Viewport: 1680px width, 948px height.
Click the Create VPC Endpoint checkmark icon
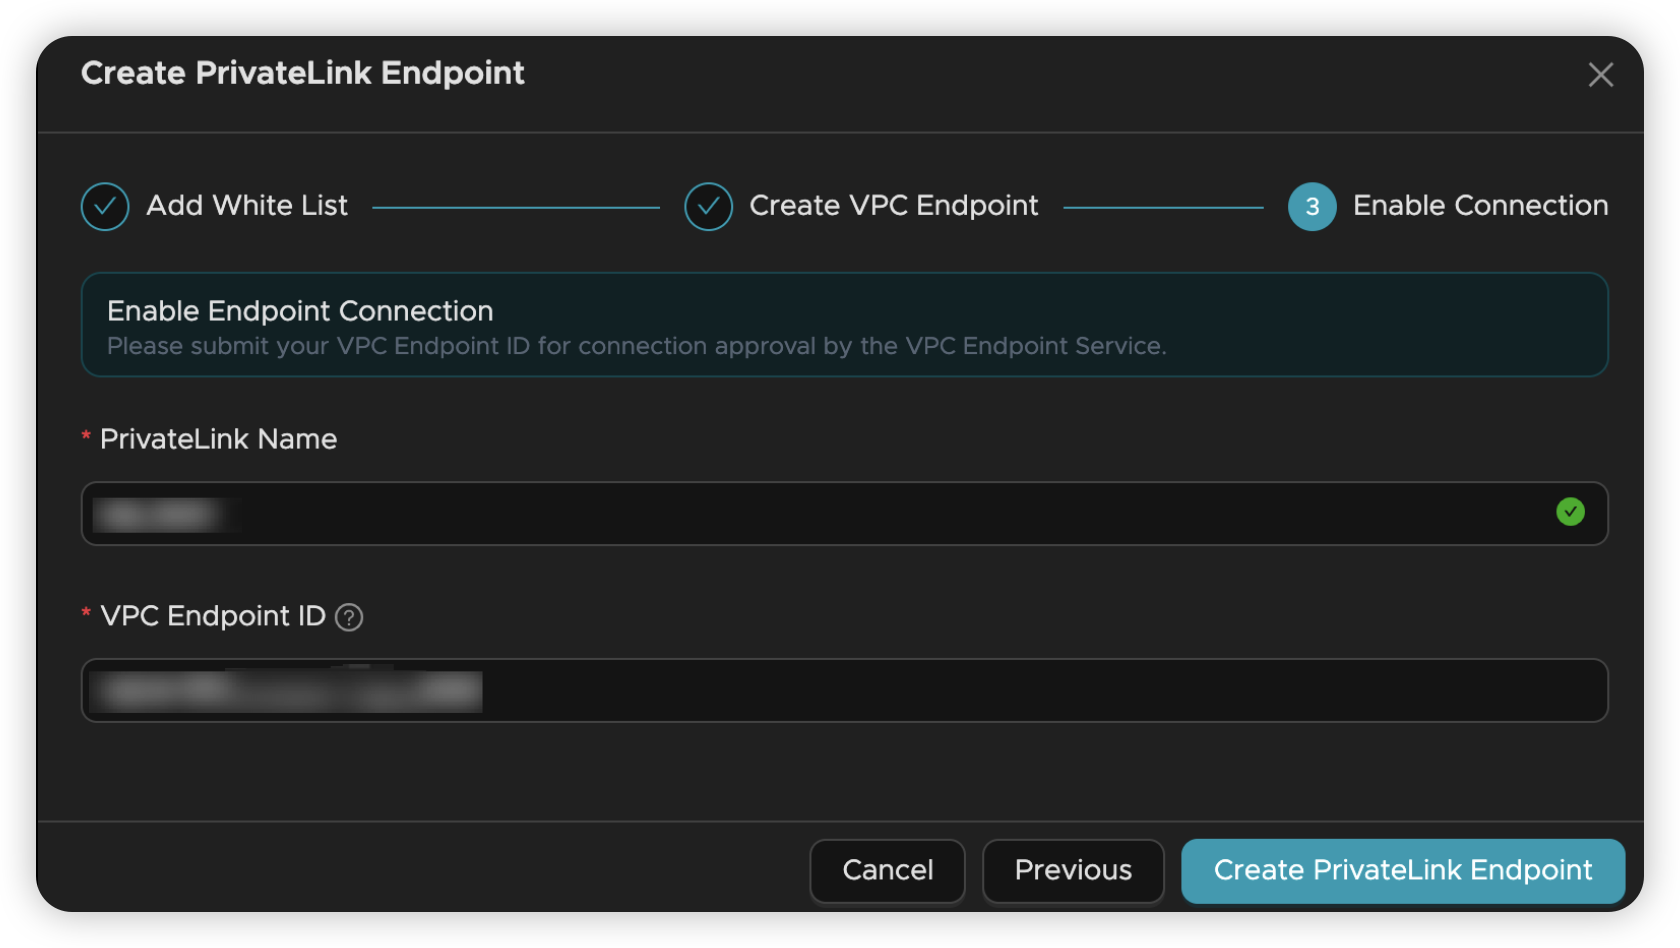click(x=708, y=207)
